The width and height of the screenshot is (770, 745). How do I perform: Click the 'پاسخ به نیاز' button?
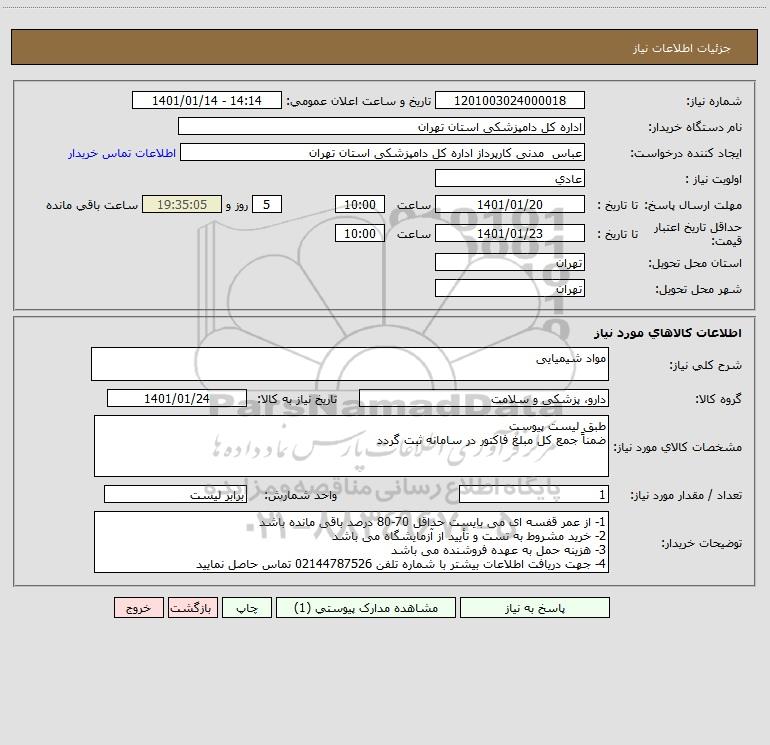tap(534, 607)
